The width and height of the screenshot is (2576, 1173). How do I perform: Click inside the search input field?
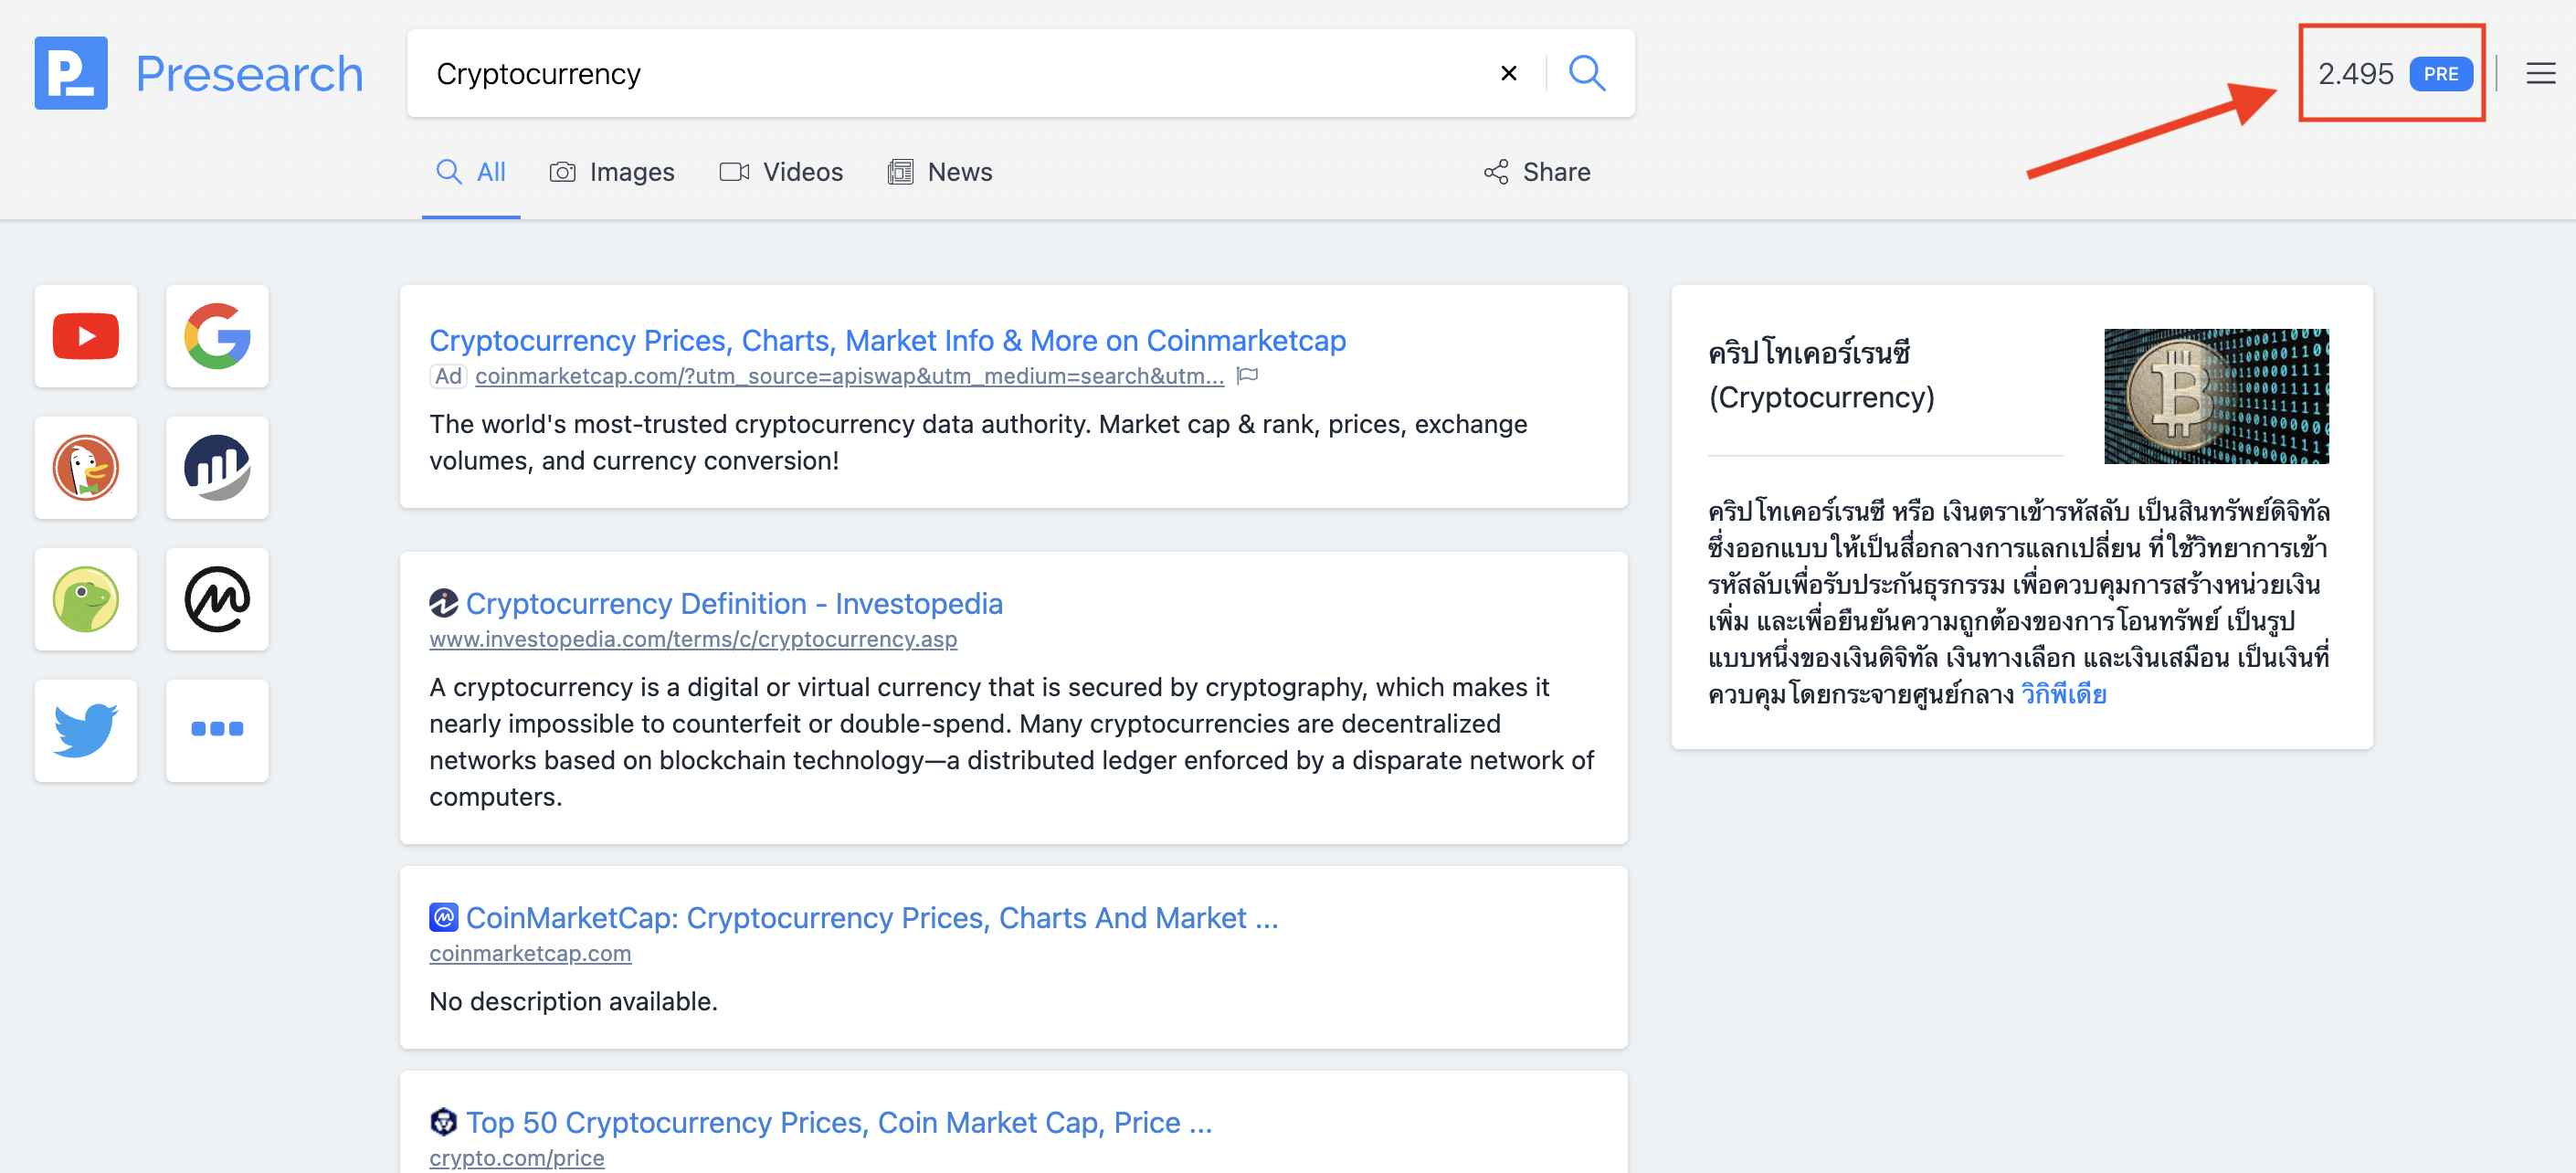coord(950,72)
